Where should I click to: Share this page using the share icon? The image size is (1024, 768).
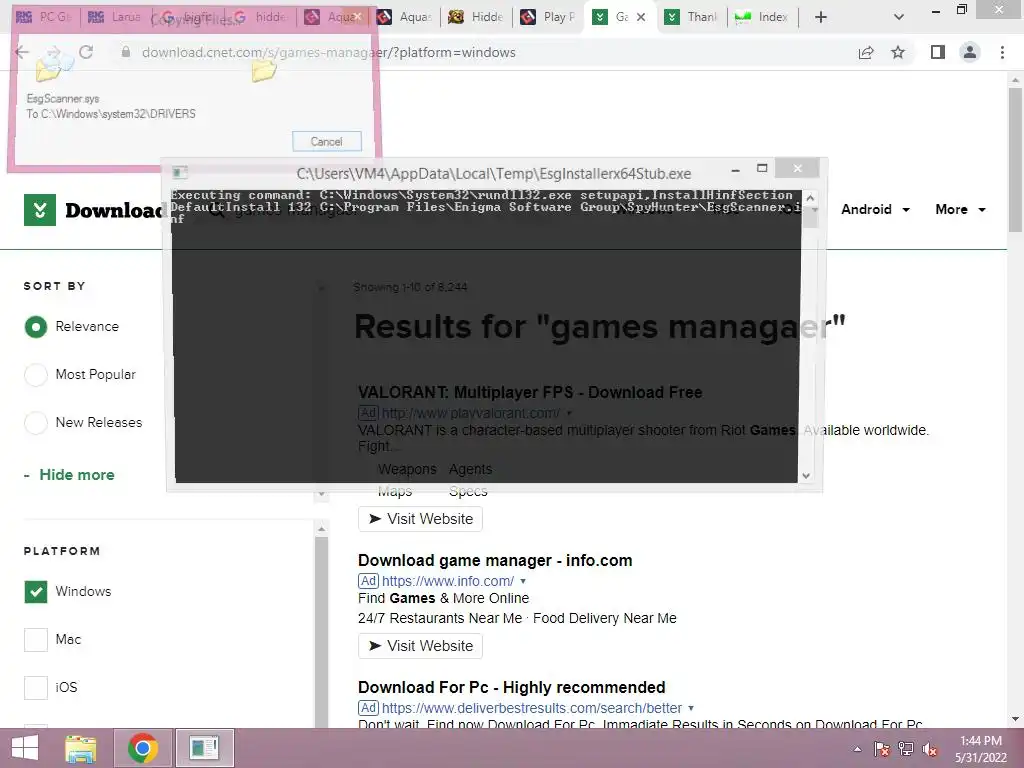(866, 52)
